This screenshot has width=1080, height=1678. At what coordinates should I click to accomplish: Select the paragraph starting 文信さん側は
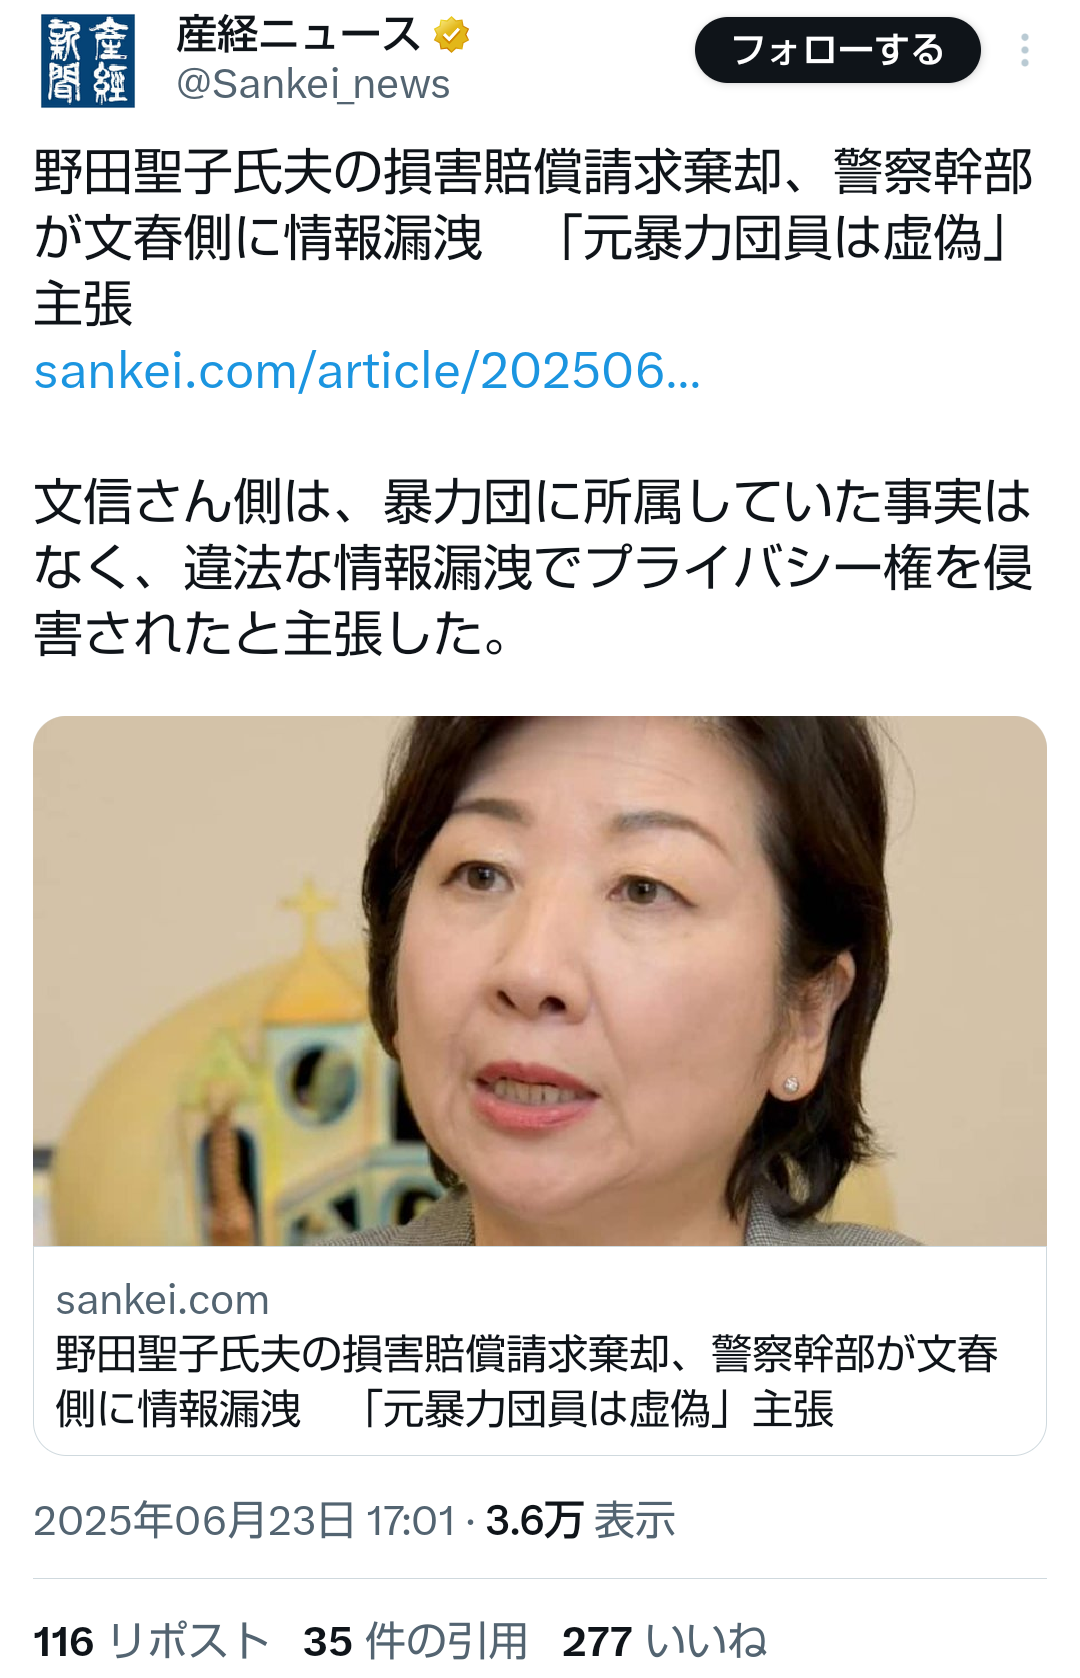click(533, 568)
